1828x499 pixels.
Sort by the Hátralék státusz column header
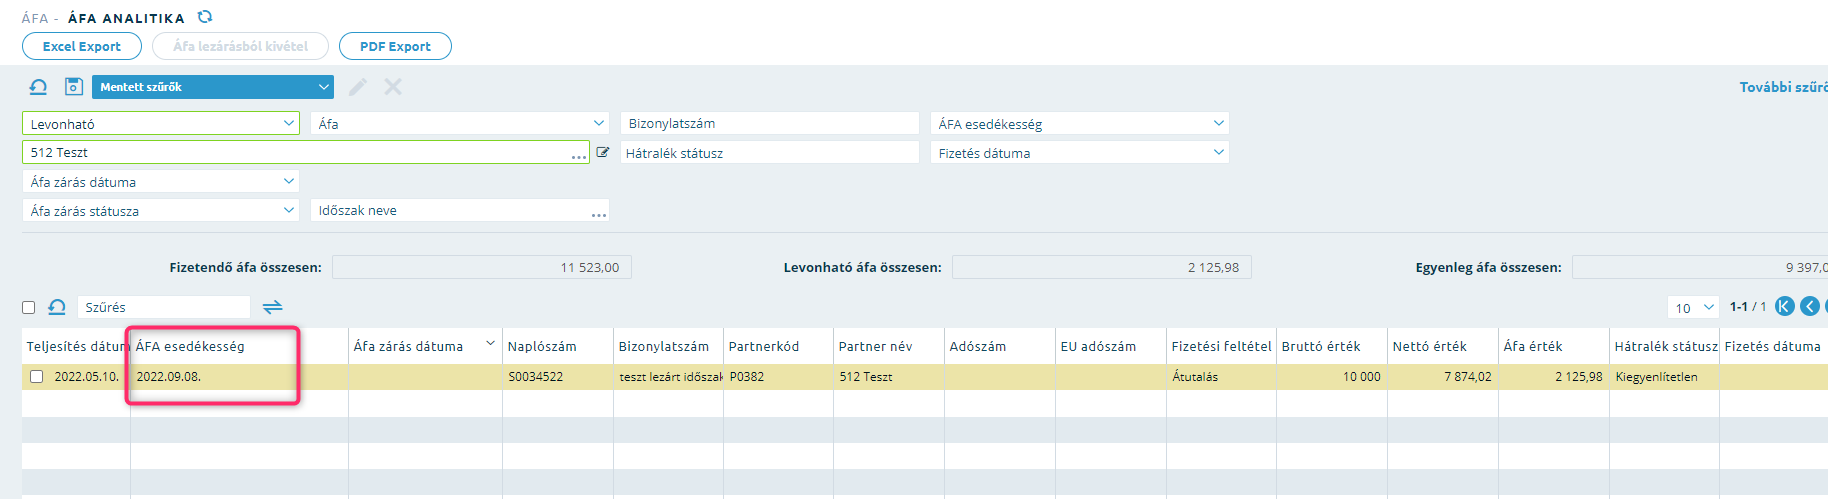[1664, 346]
